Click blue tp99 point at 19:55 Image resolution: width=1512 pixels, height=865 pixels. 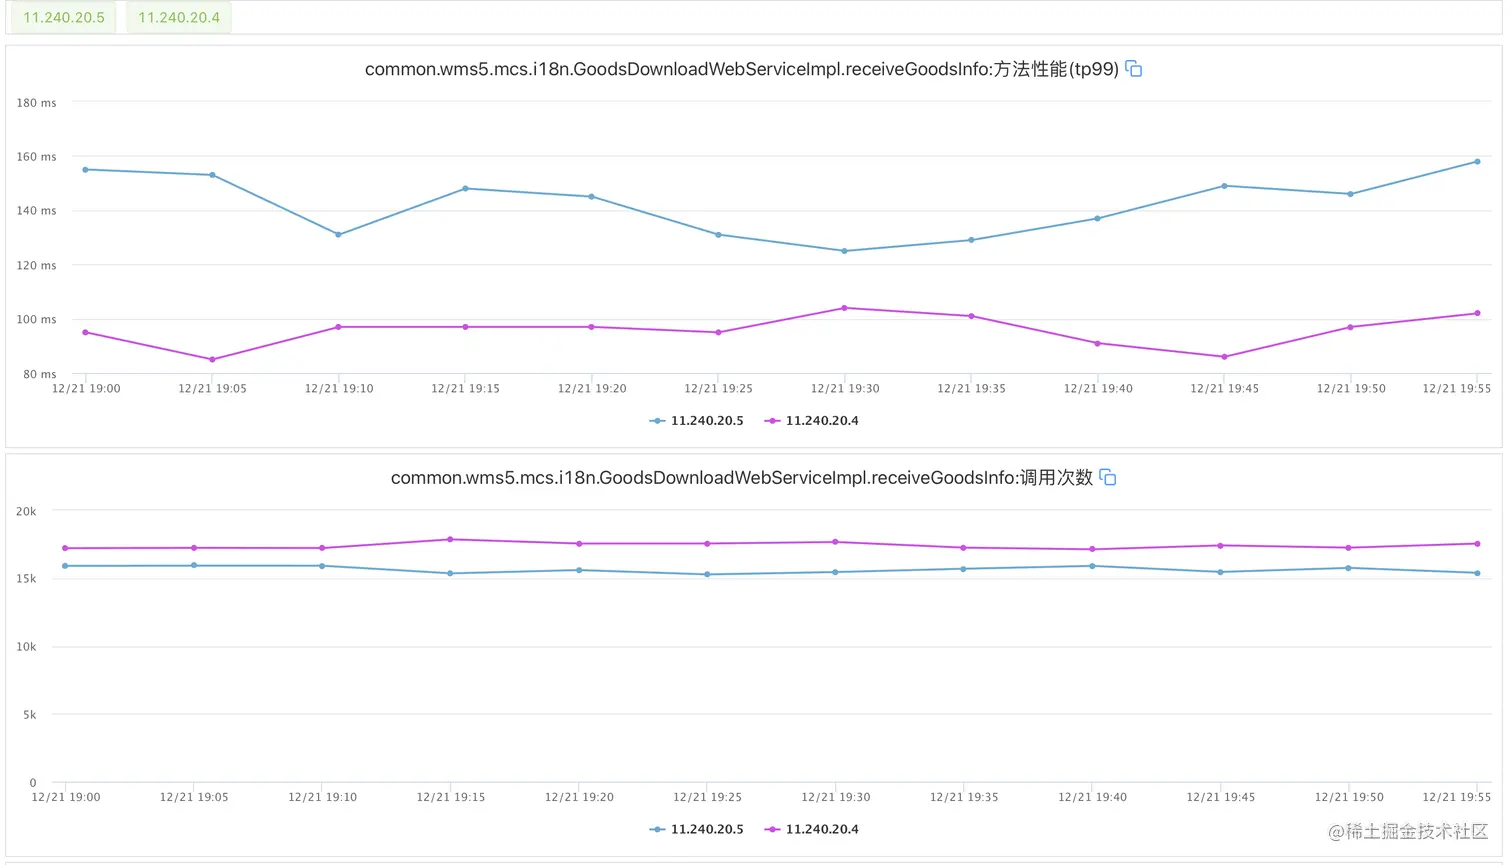[1477, 162]
